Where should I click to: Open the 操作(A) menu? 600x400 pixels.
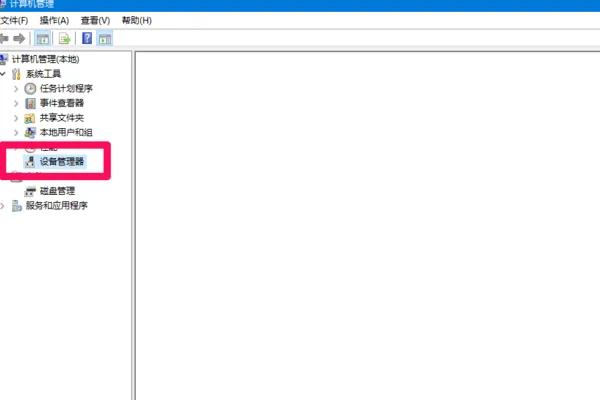pyautogui.click(x=54, y=20)
